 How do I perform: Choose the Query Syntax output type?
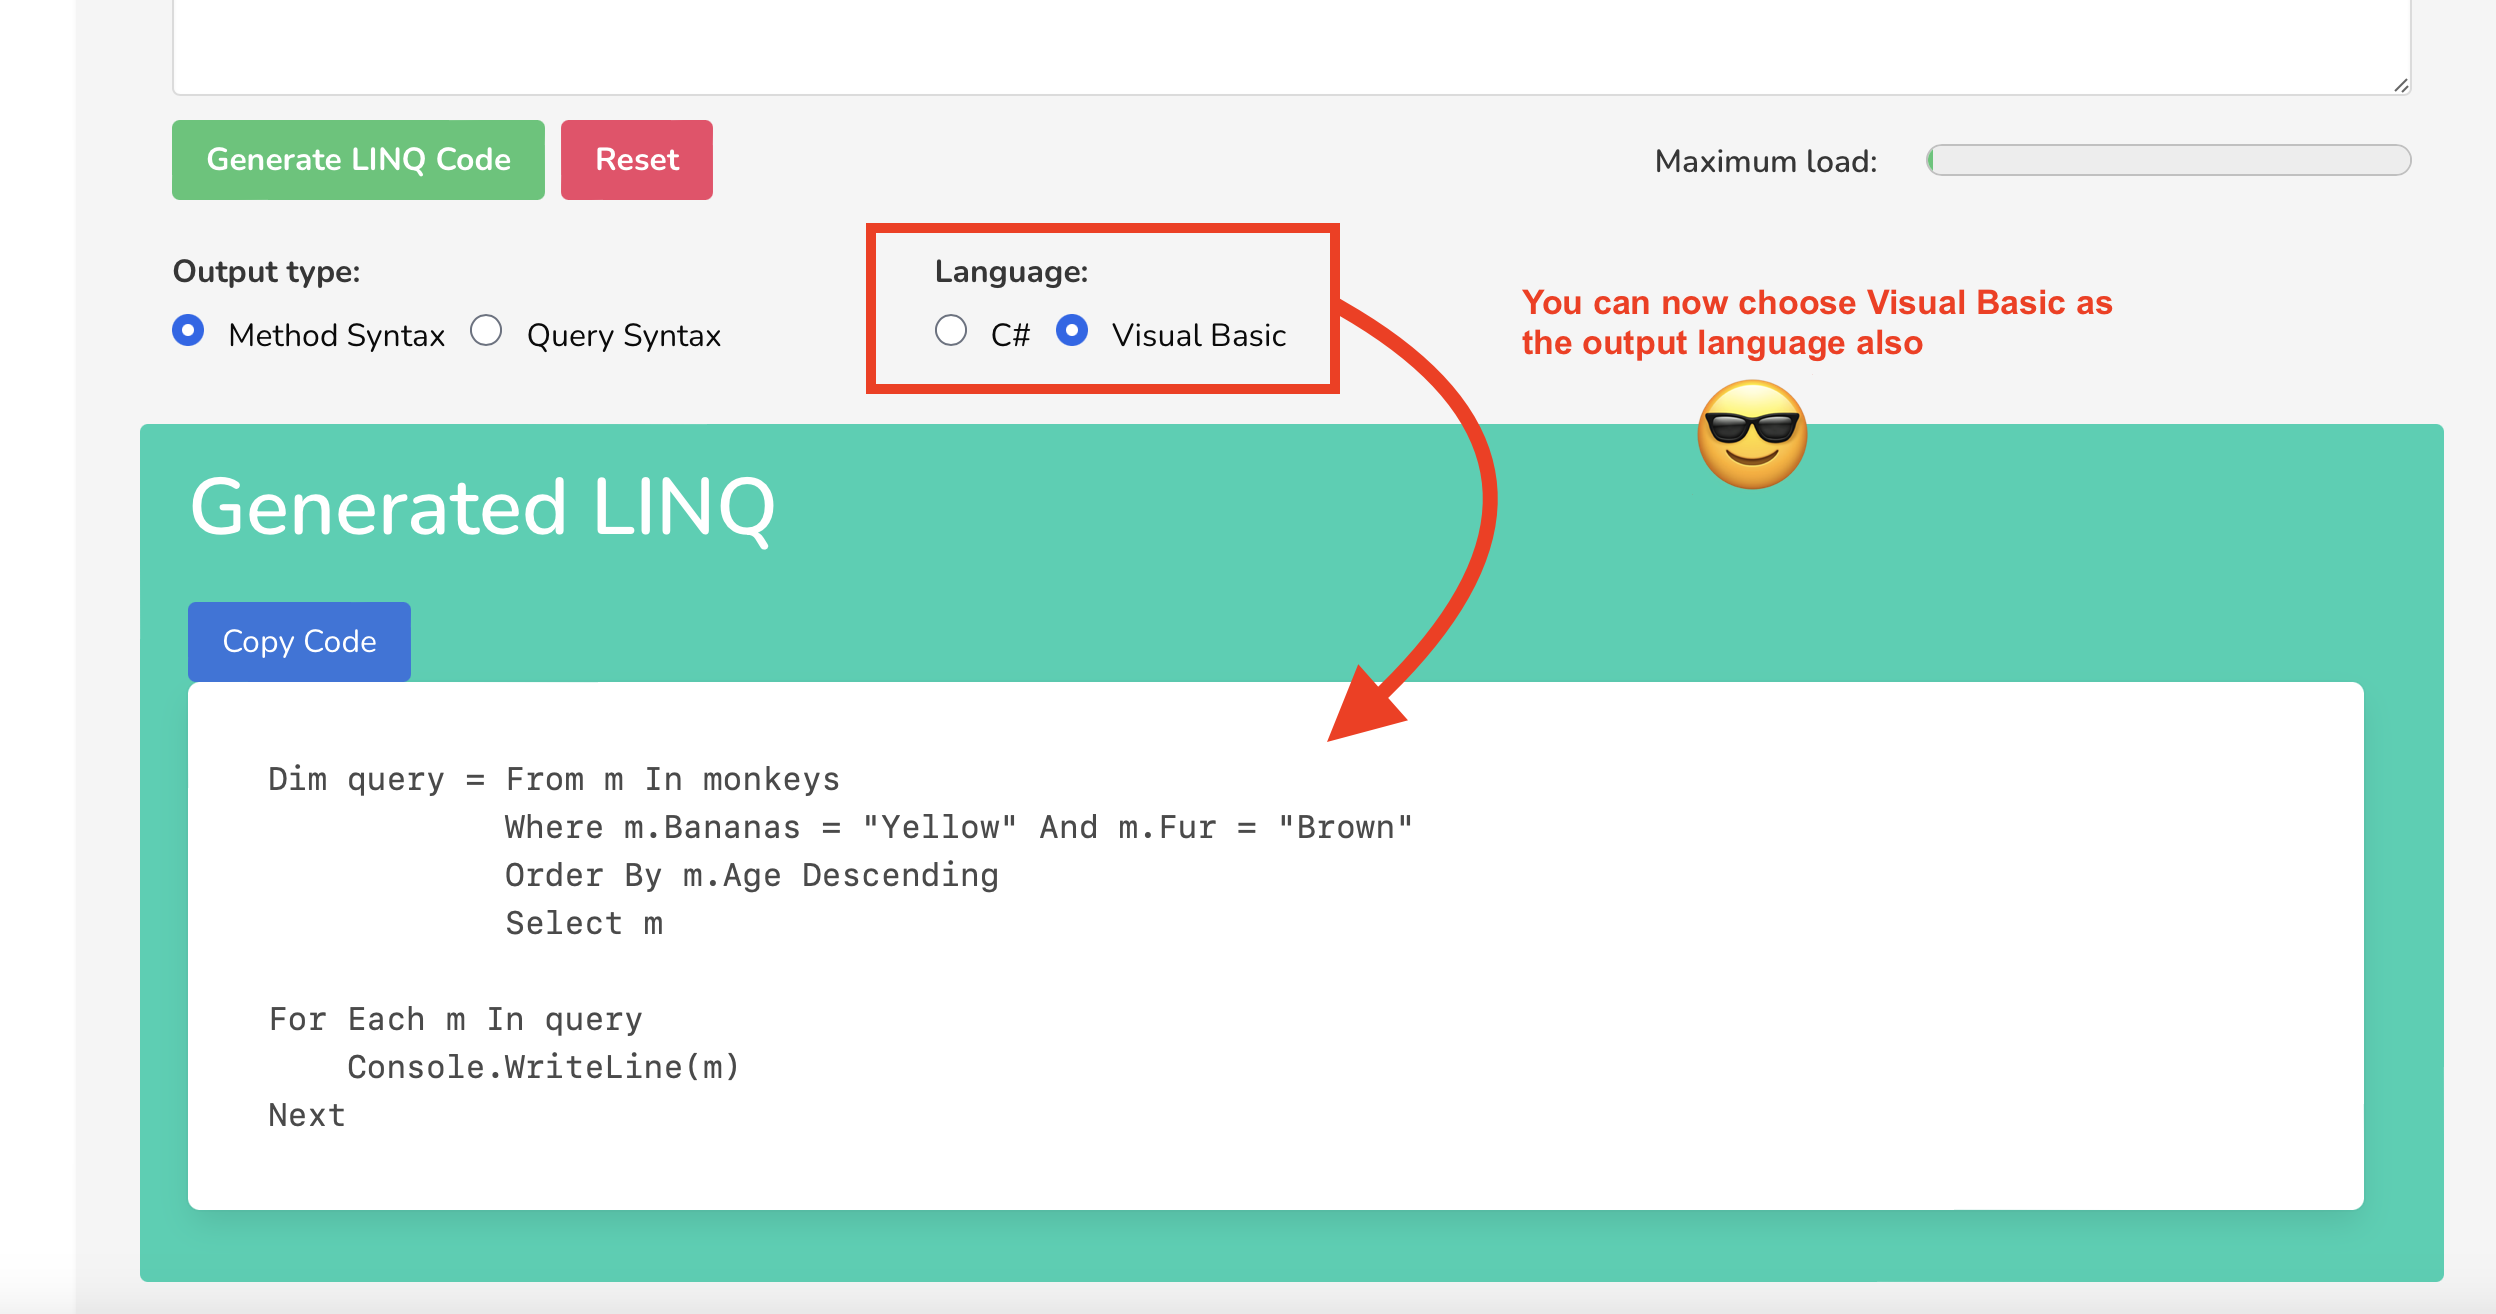pyautogui.click(x=486, y=331)
